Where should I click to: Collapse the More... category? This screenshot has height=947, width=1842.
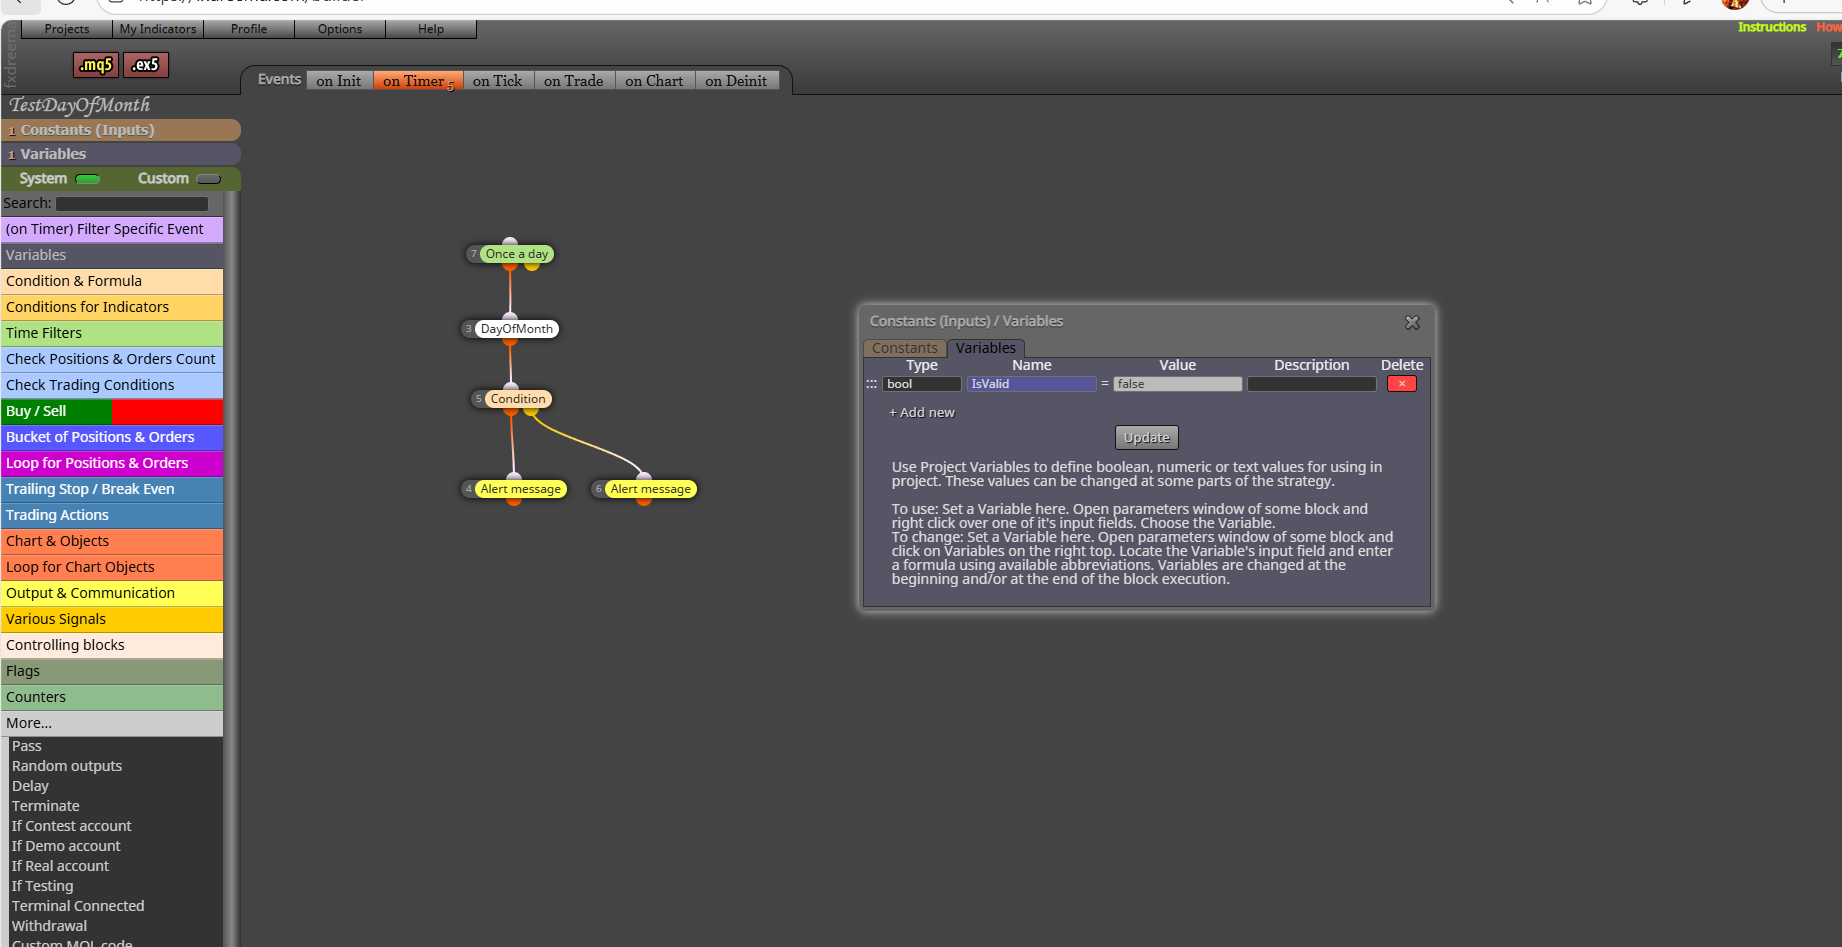pos(112,723)
